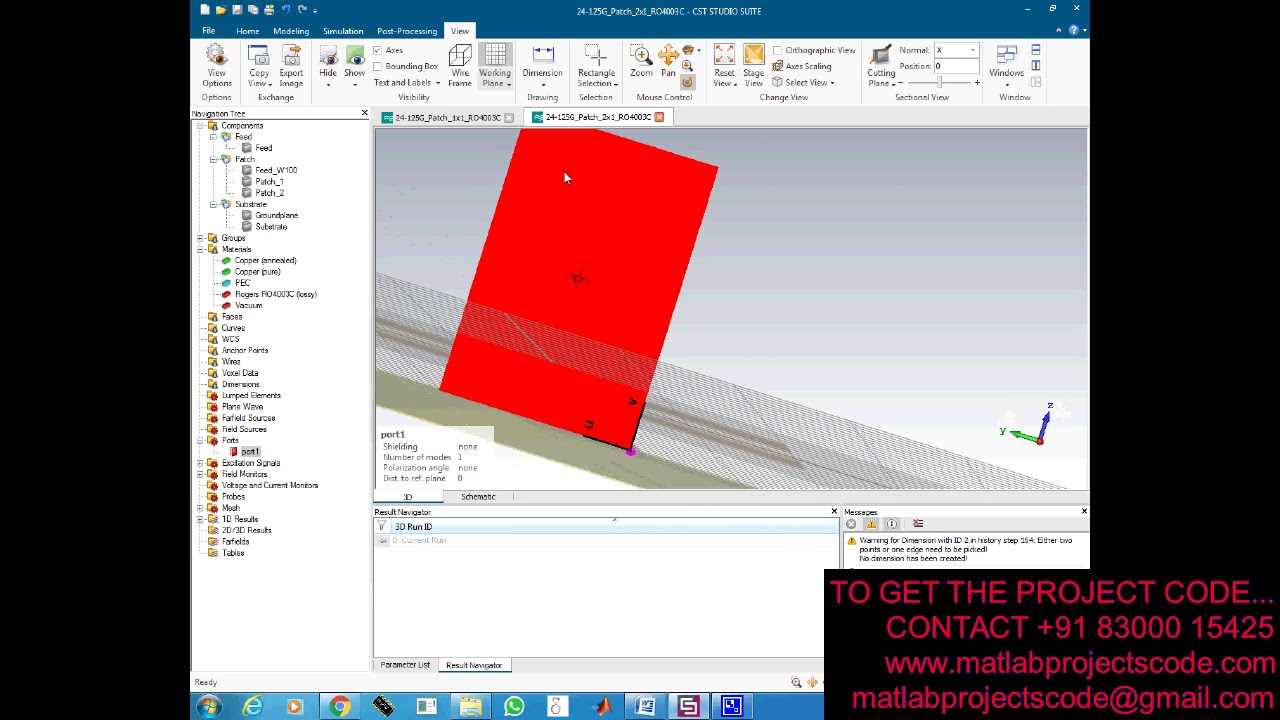The height and width of the screenshot is (720, 1280).
Task: Switch to the Schematic view tab
Action: tap(478, 497)
